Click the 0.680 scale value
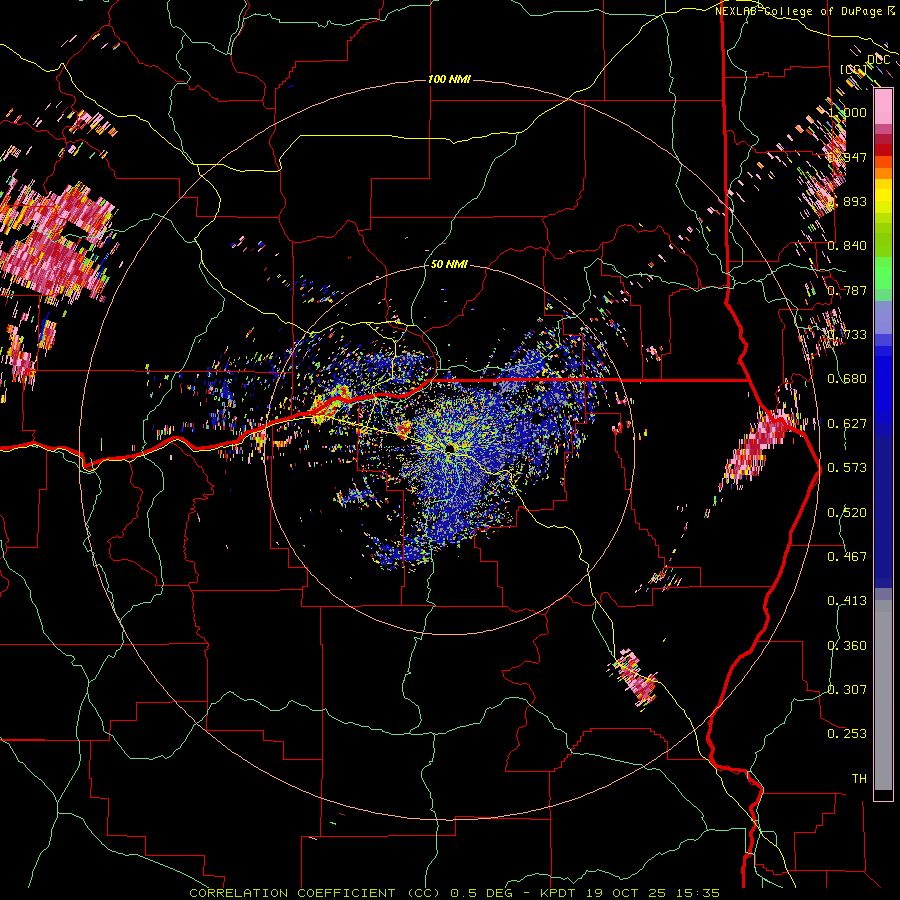This screenshot has width=900, height=900. [x=848, y=379]
